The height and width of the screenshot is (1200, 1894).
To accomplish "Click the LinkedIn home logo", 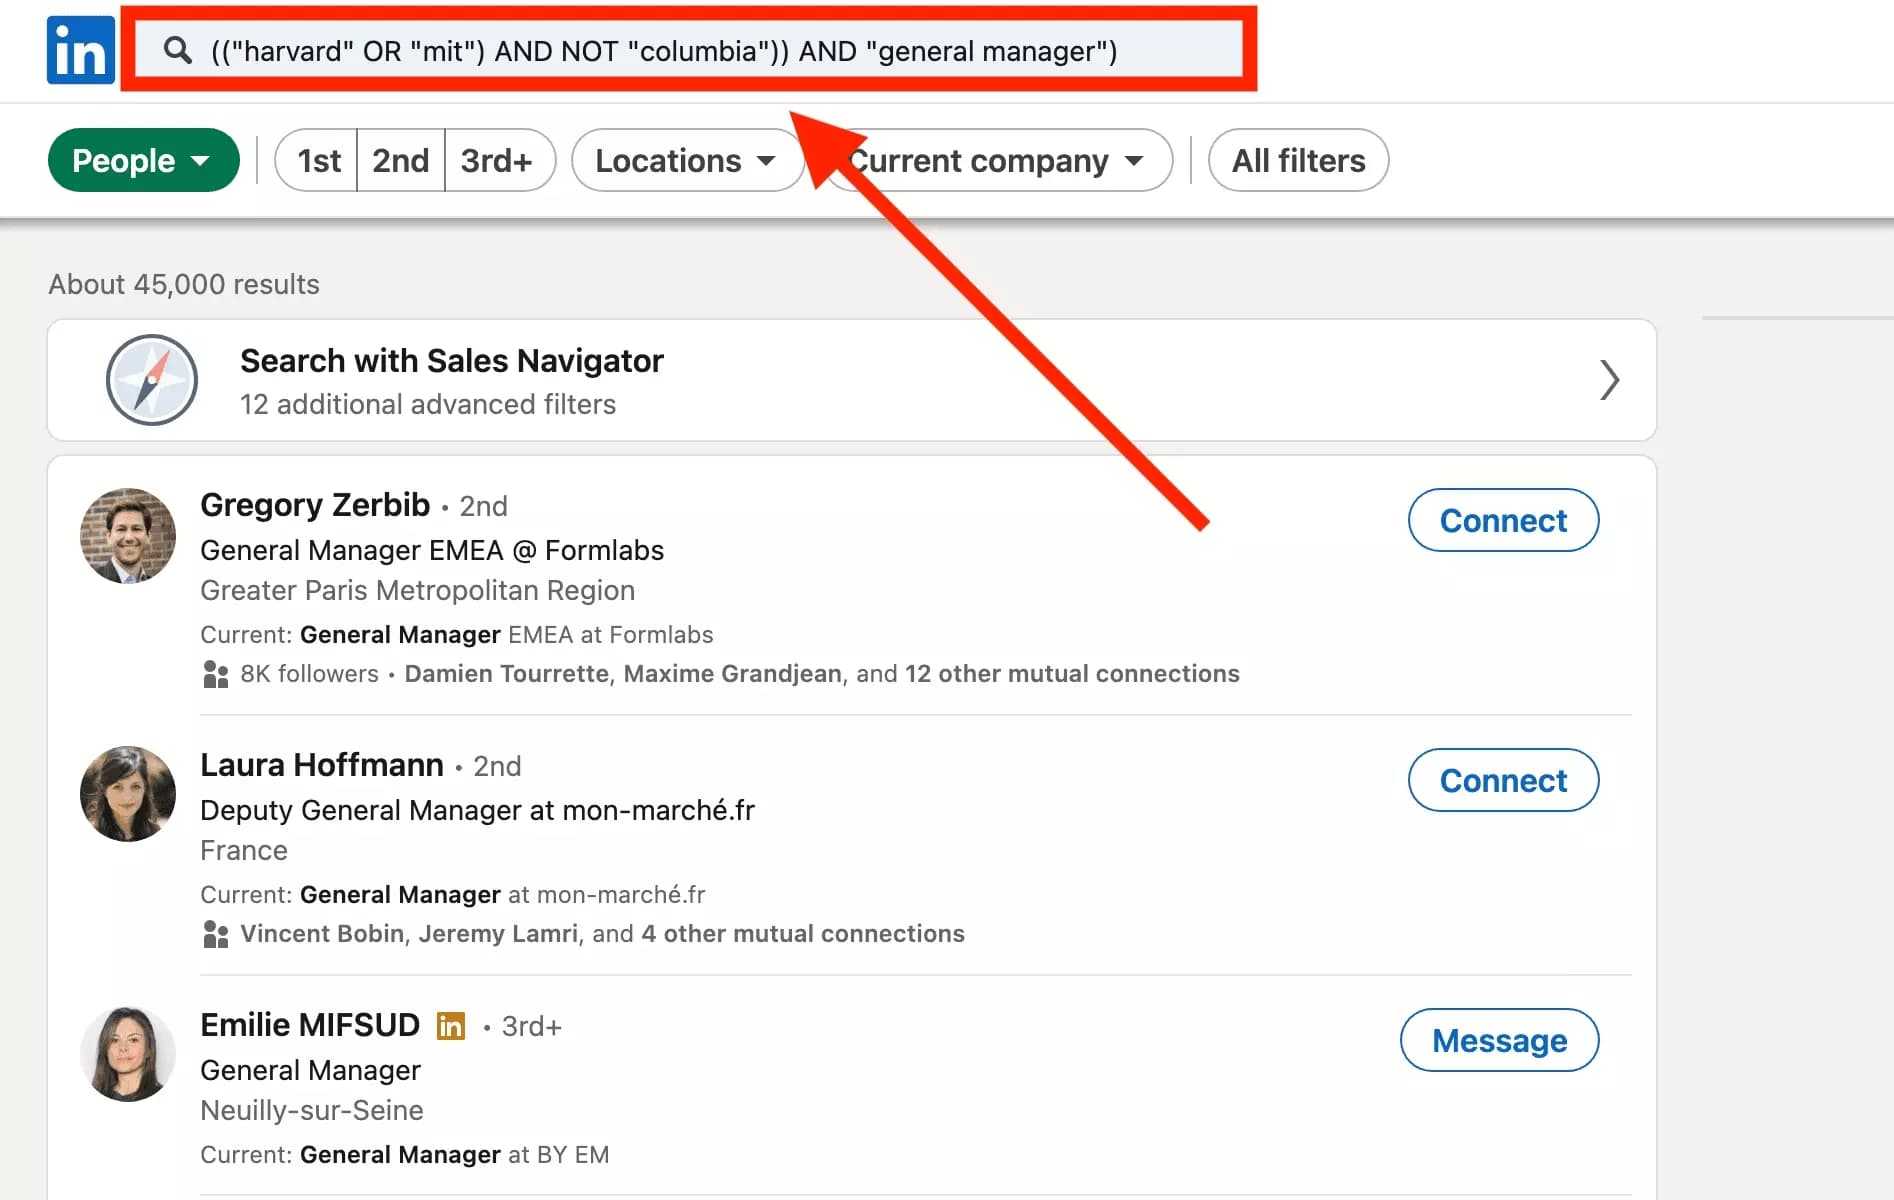I will 80,50.
